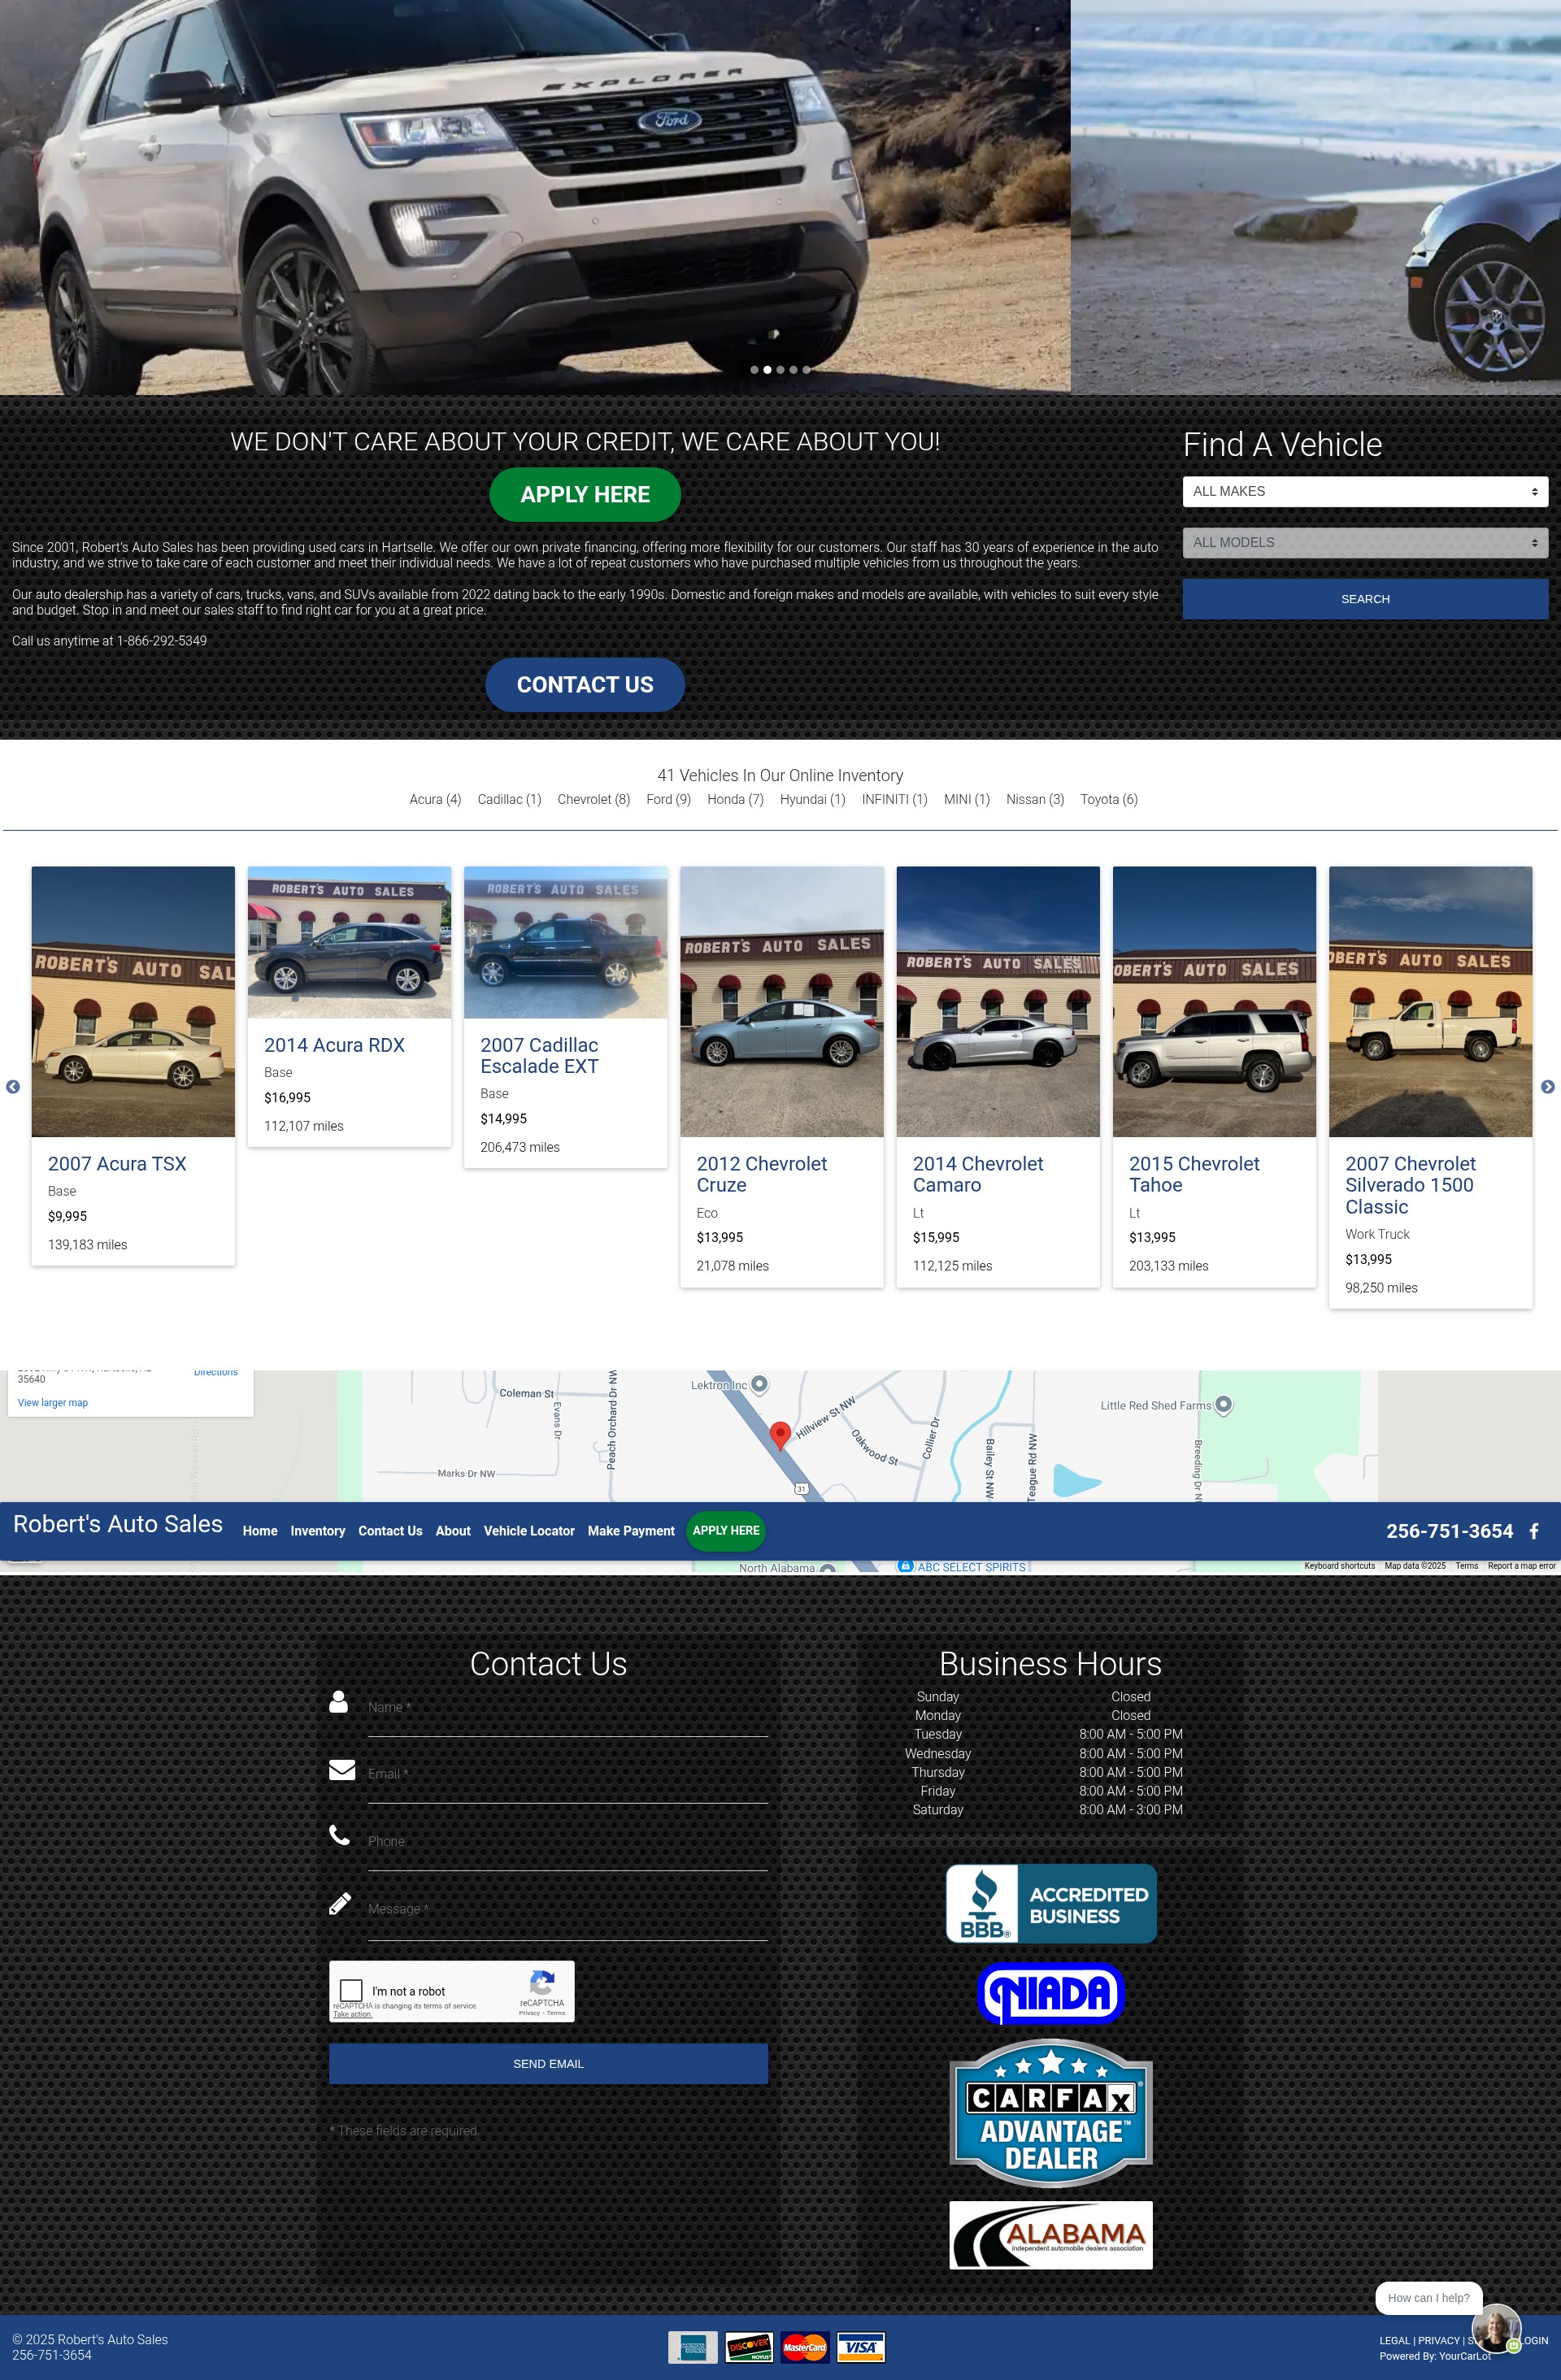Click the Visa card icon
Screen dimensions: 1561x2380
click(861, 2347)
